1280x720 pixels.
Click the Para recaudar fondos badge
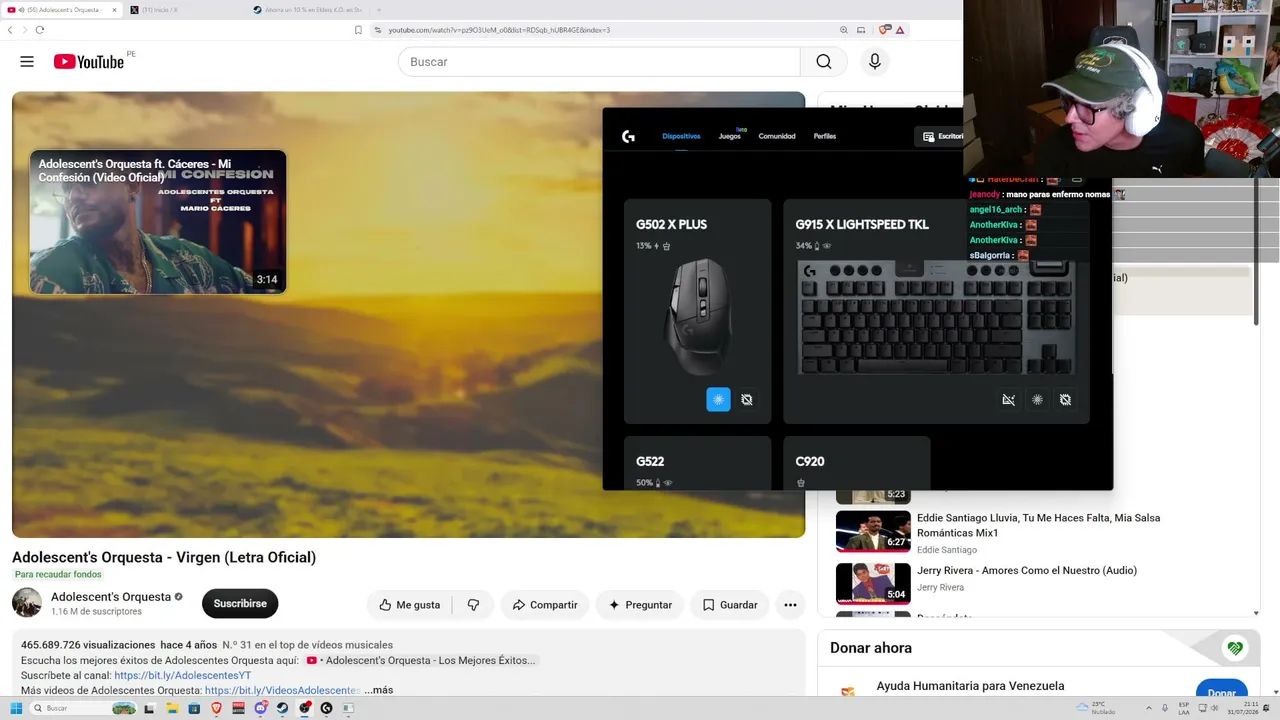pos(58,575)
